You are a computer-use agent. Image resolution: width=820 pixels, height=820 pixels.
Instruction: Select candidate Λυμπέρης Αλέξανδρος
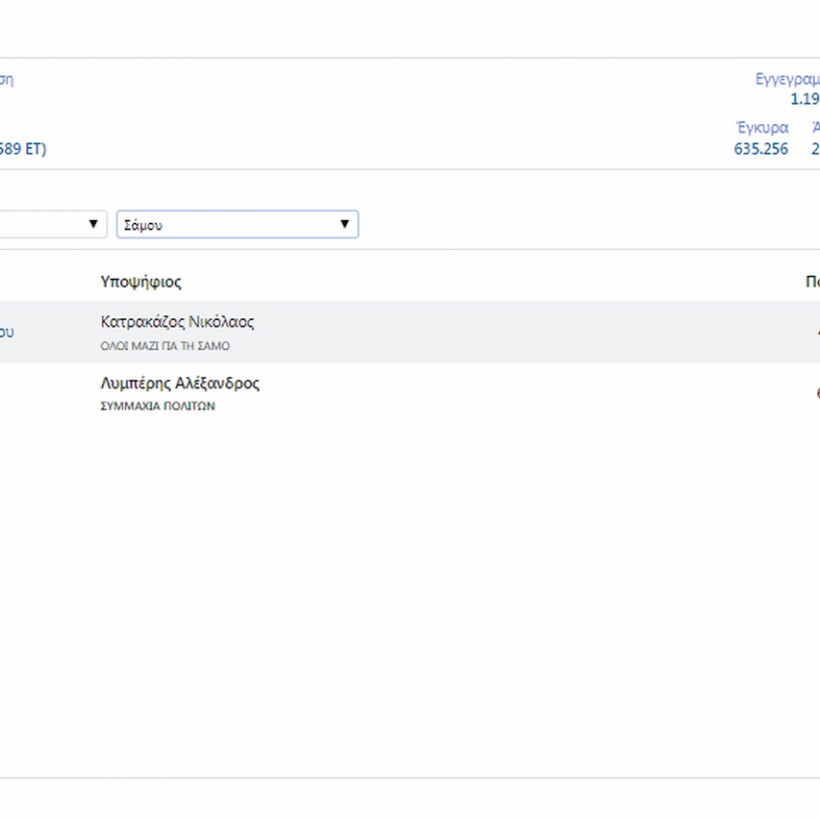pyautogui.click(x=180, y=383)
